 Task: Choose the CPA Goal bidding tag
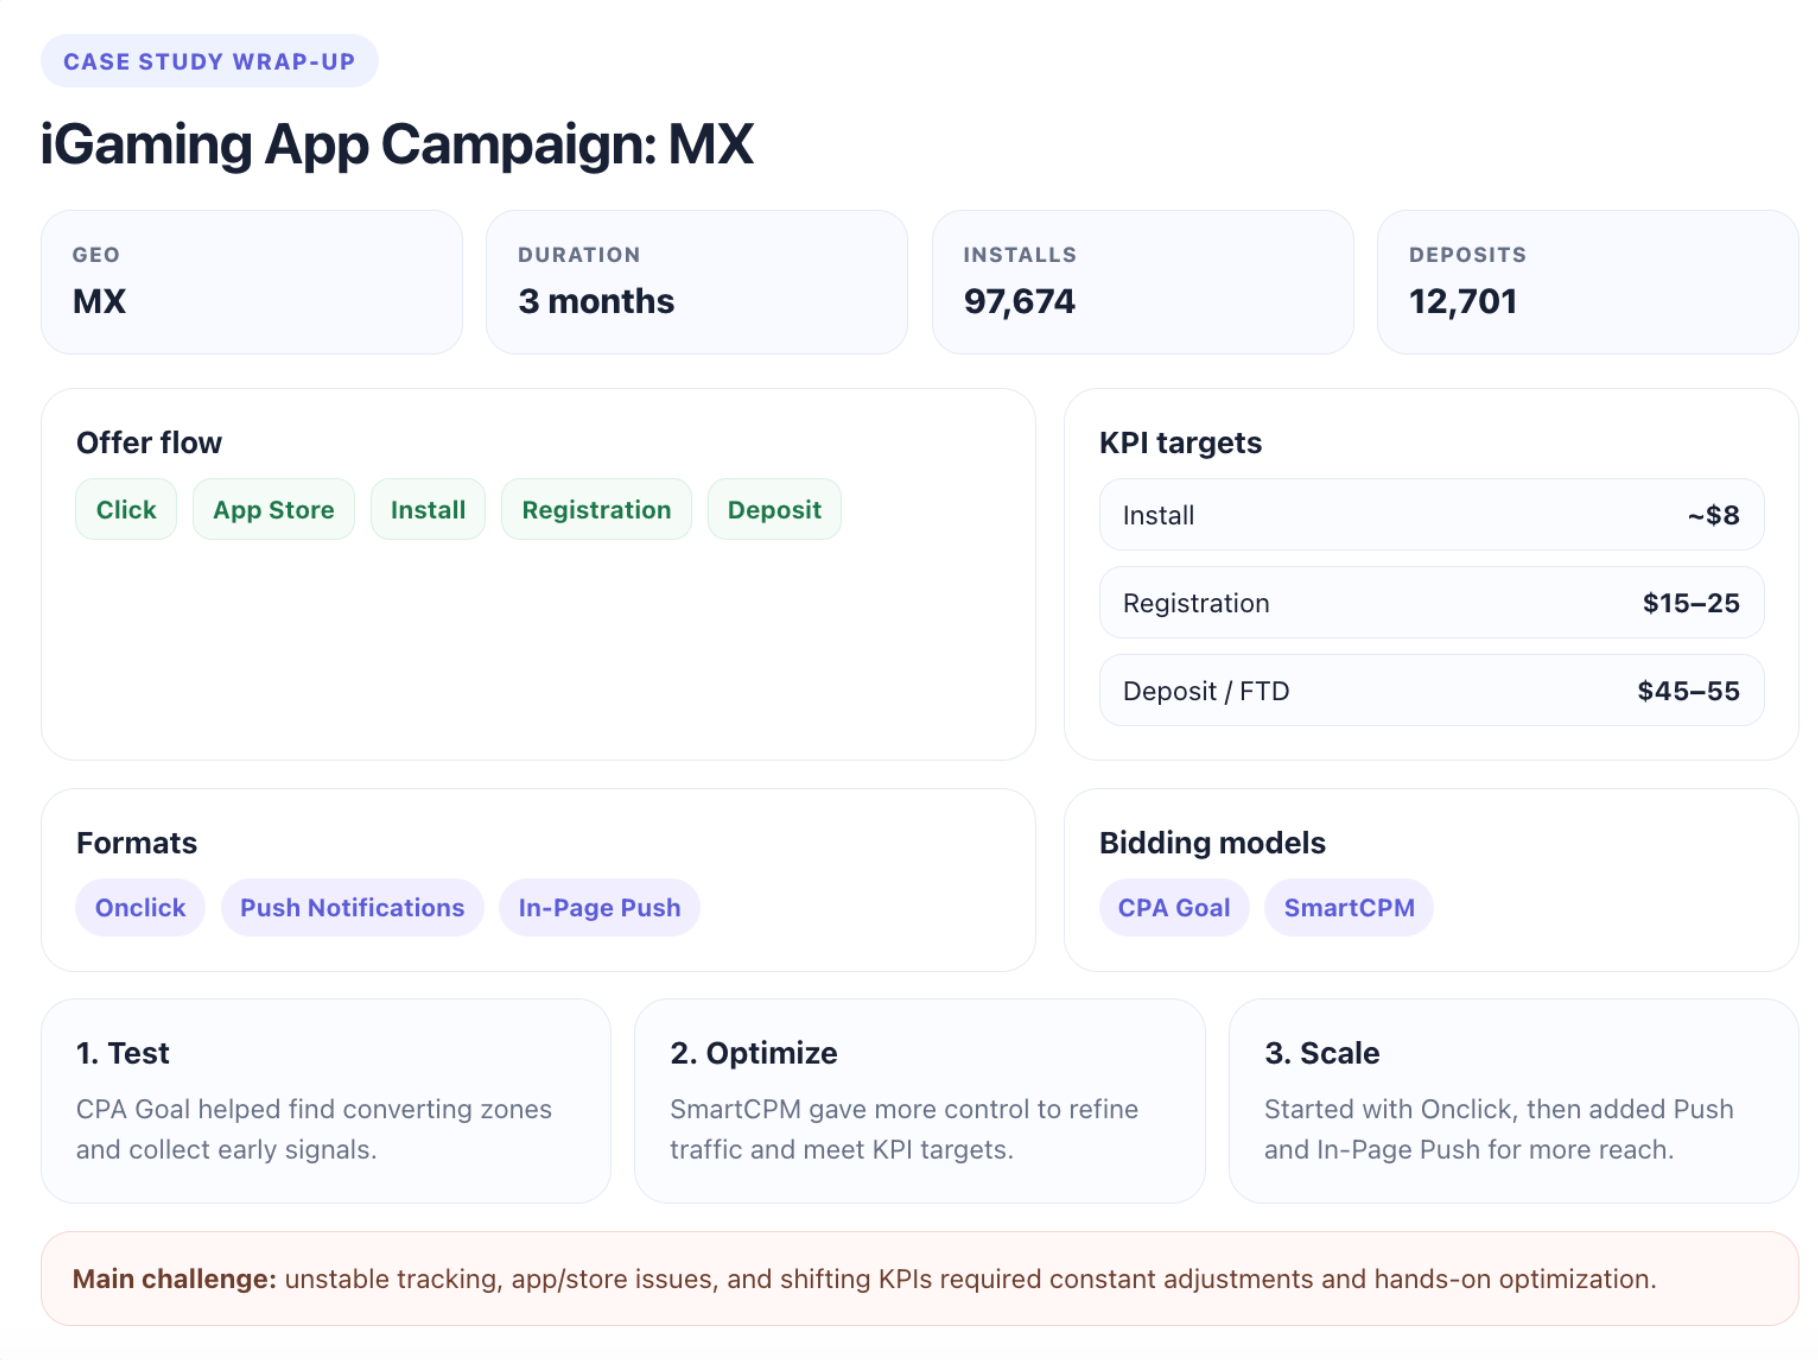[1174, 907]
